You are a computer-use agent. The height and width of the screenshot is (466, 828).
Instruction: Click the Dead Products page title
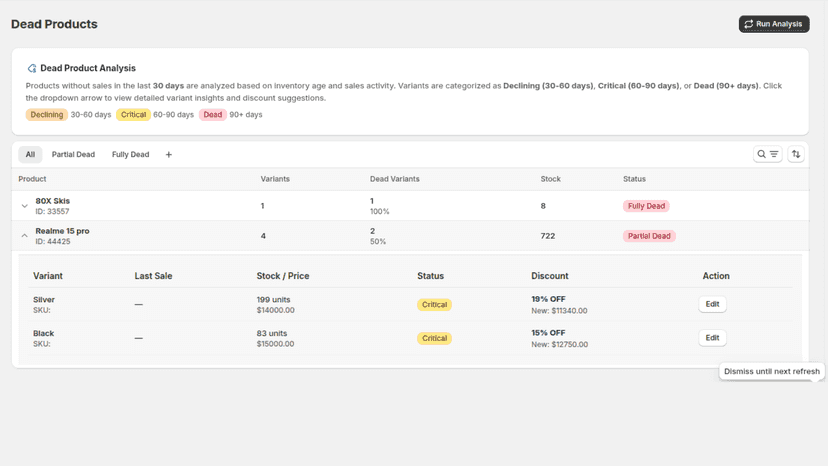point(54,24)
